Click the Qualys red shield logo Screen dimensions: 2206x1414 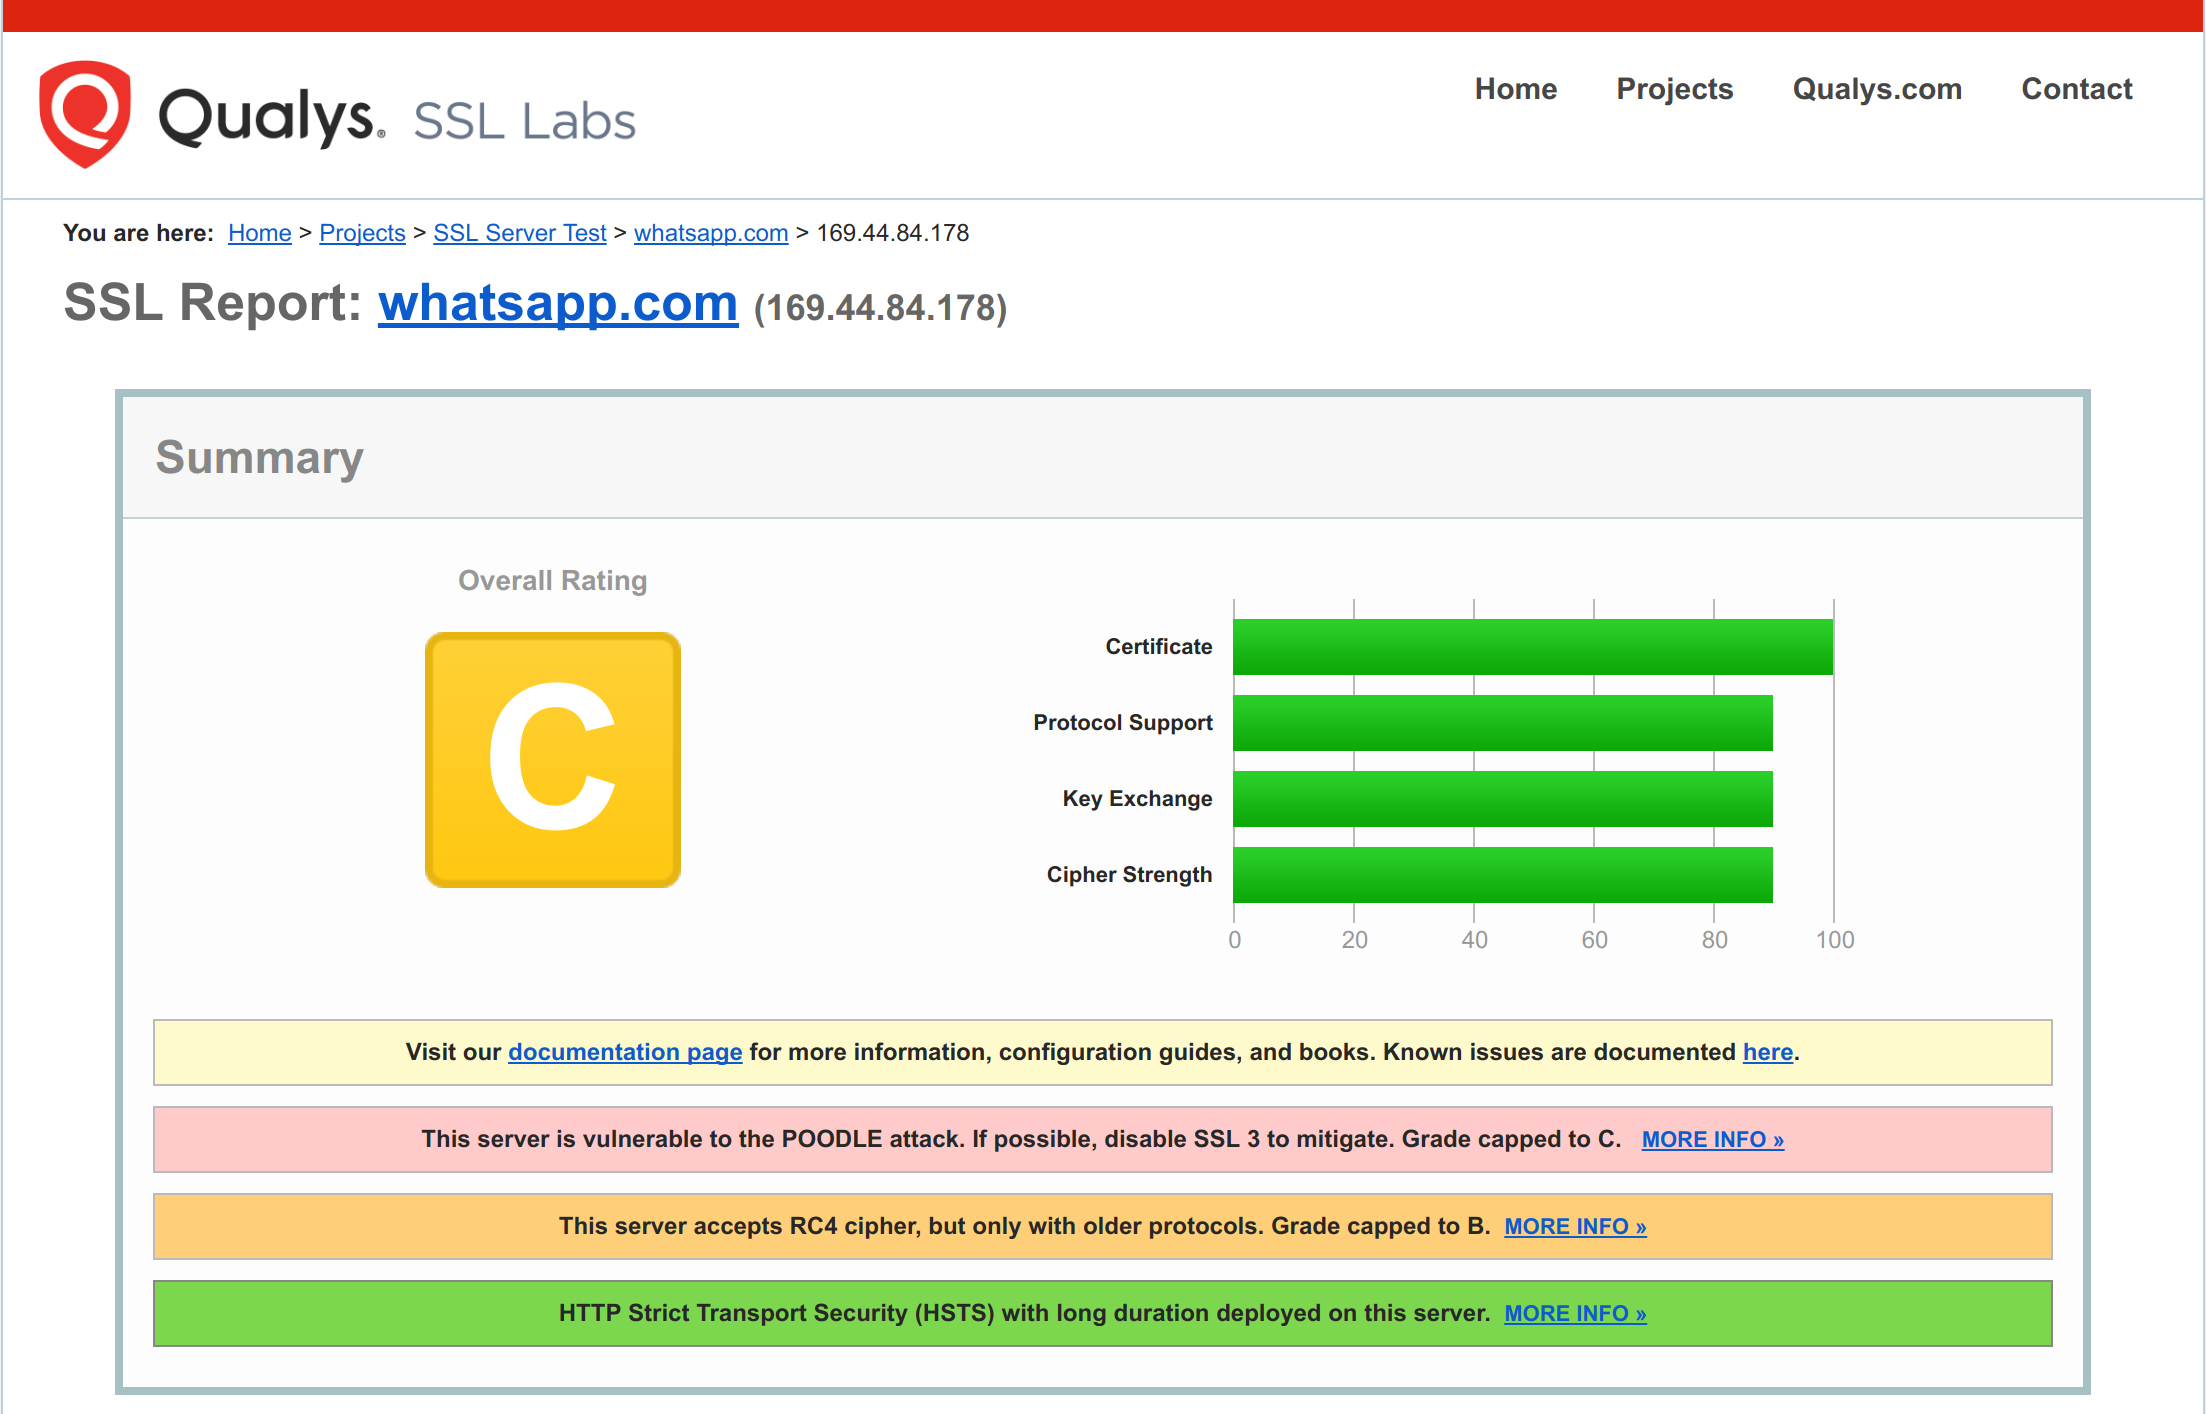coord(85,113)
